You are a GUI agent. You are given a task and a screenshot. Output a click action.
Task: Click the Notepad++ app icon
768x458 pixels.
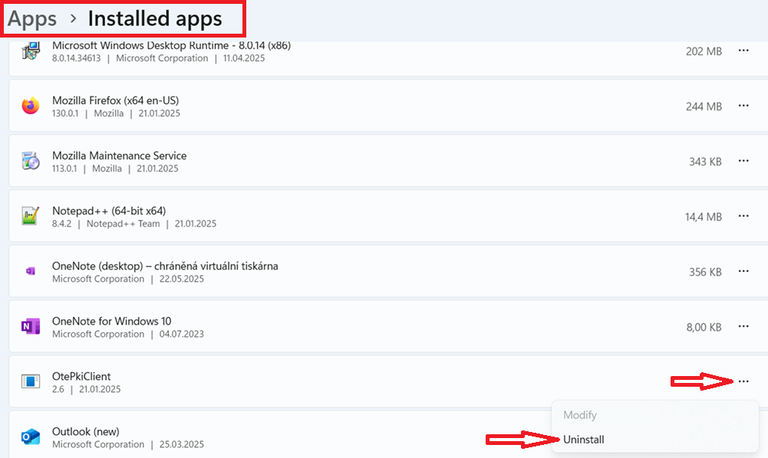(31, 216)
